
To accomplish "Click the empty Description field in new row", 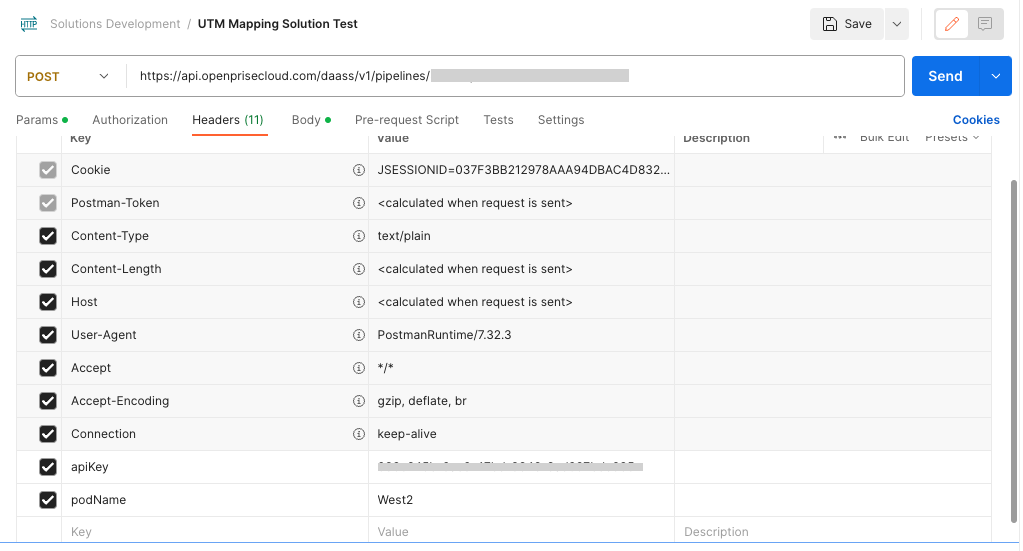I will (832, 531).
